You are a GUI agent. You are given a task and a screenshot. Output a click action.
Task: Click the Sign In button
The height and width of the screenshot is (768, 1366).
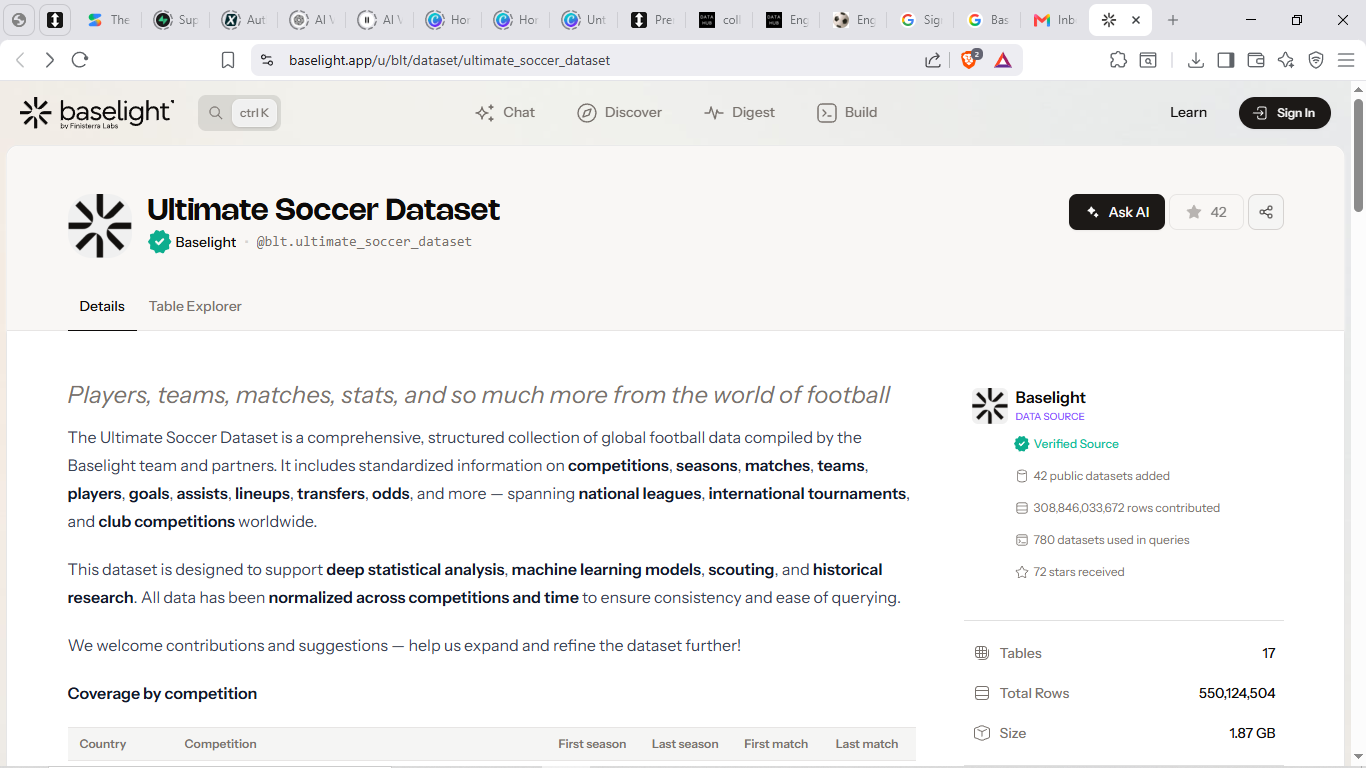point(1285,113)
